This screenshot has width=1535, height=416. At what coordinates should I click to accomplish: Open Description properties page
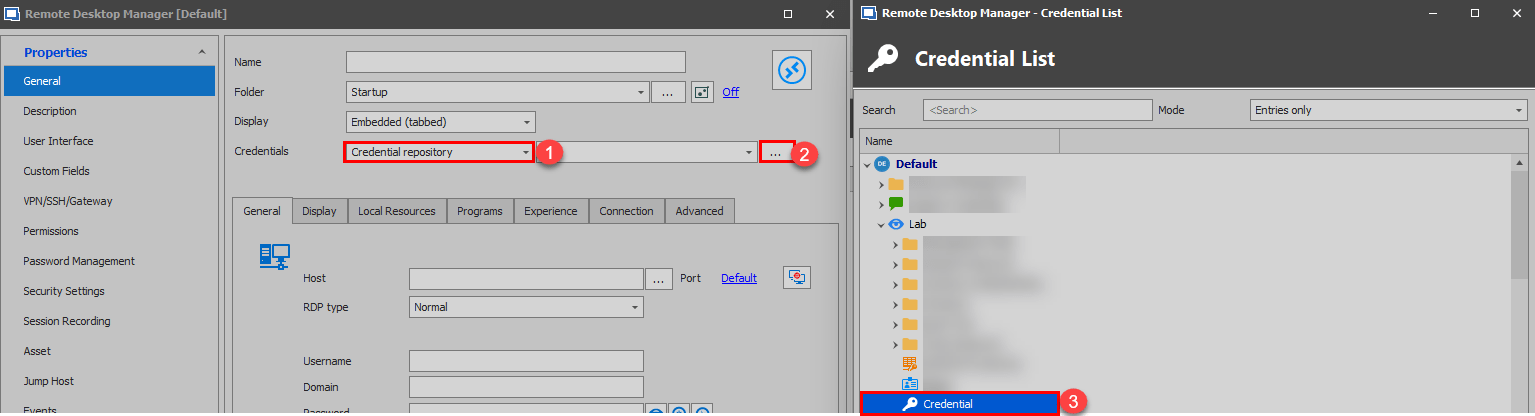tap(109, 111)
